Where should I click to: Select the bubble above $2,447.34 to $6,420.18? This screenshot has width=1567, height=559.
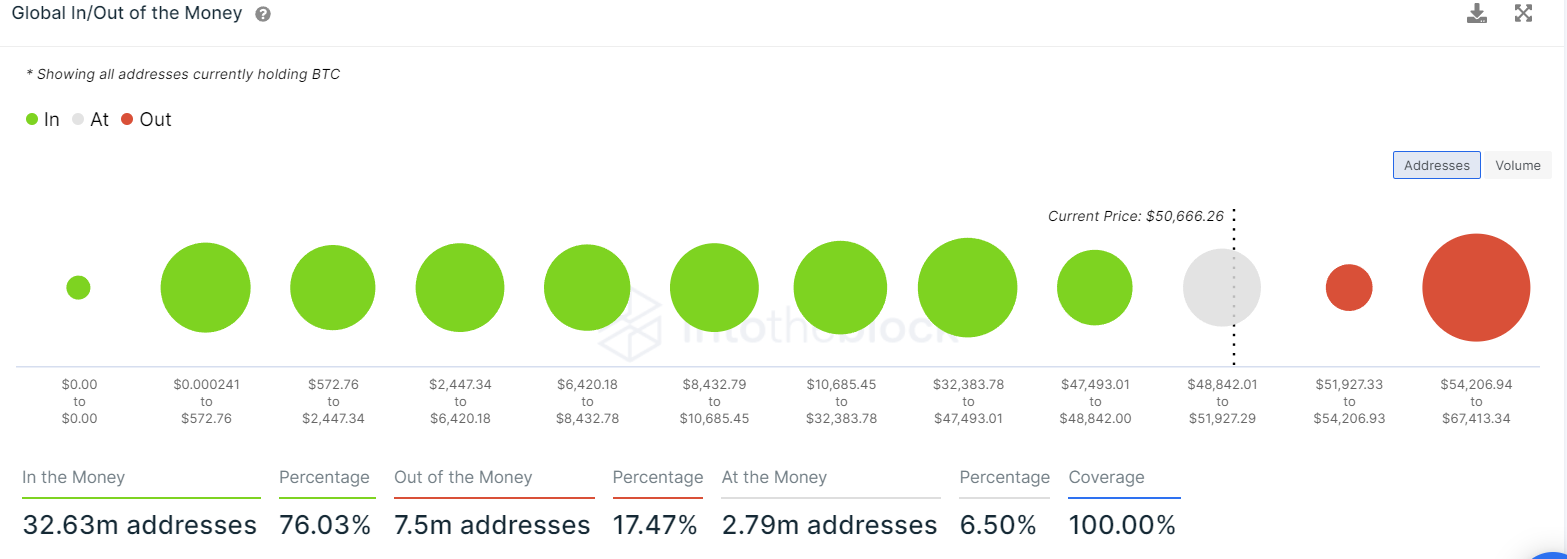click(459, 288)
